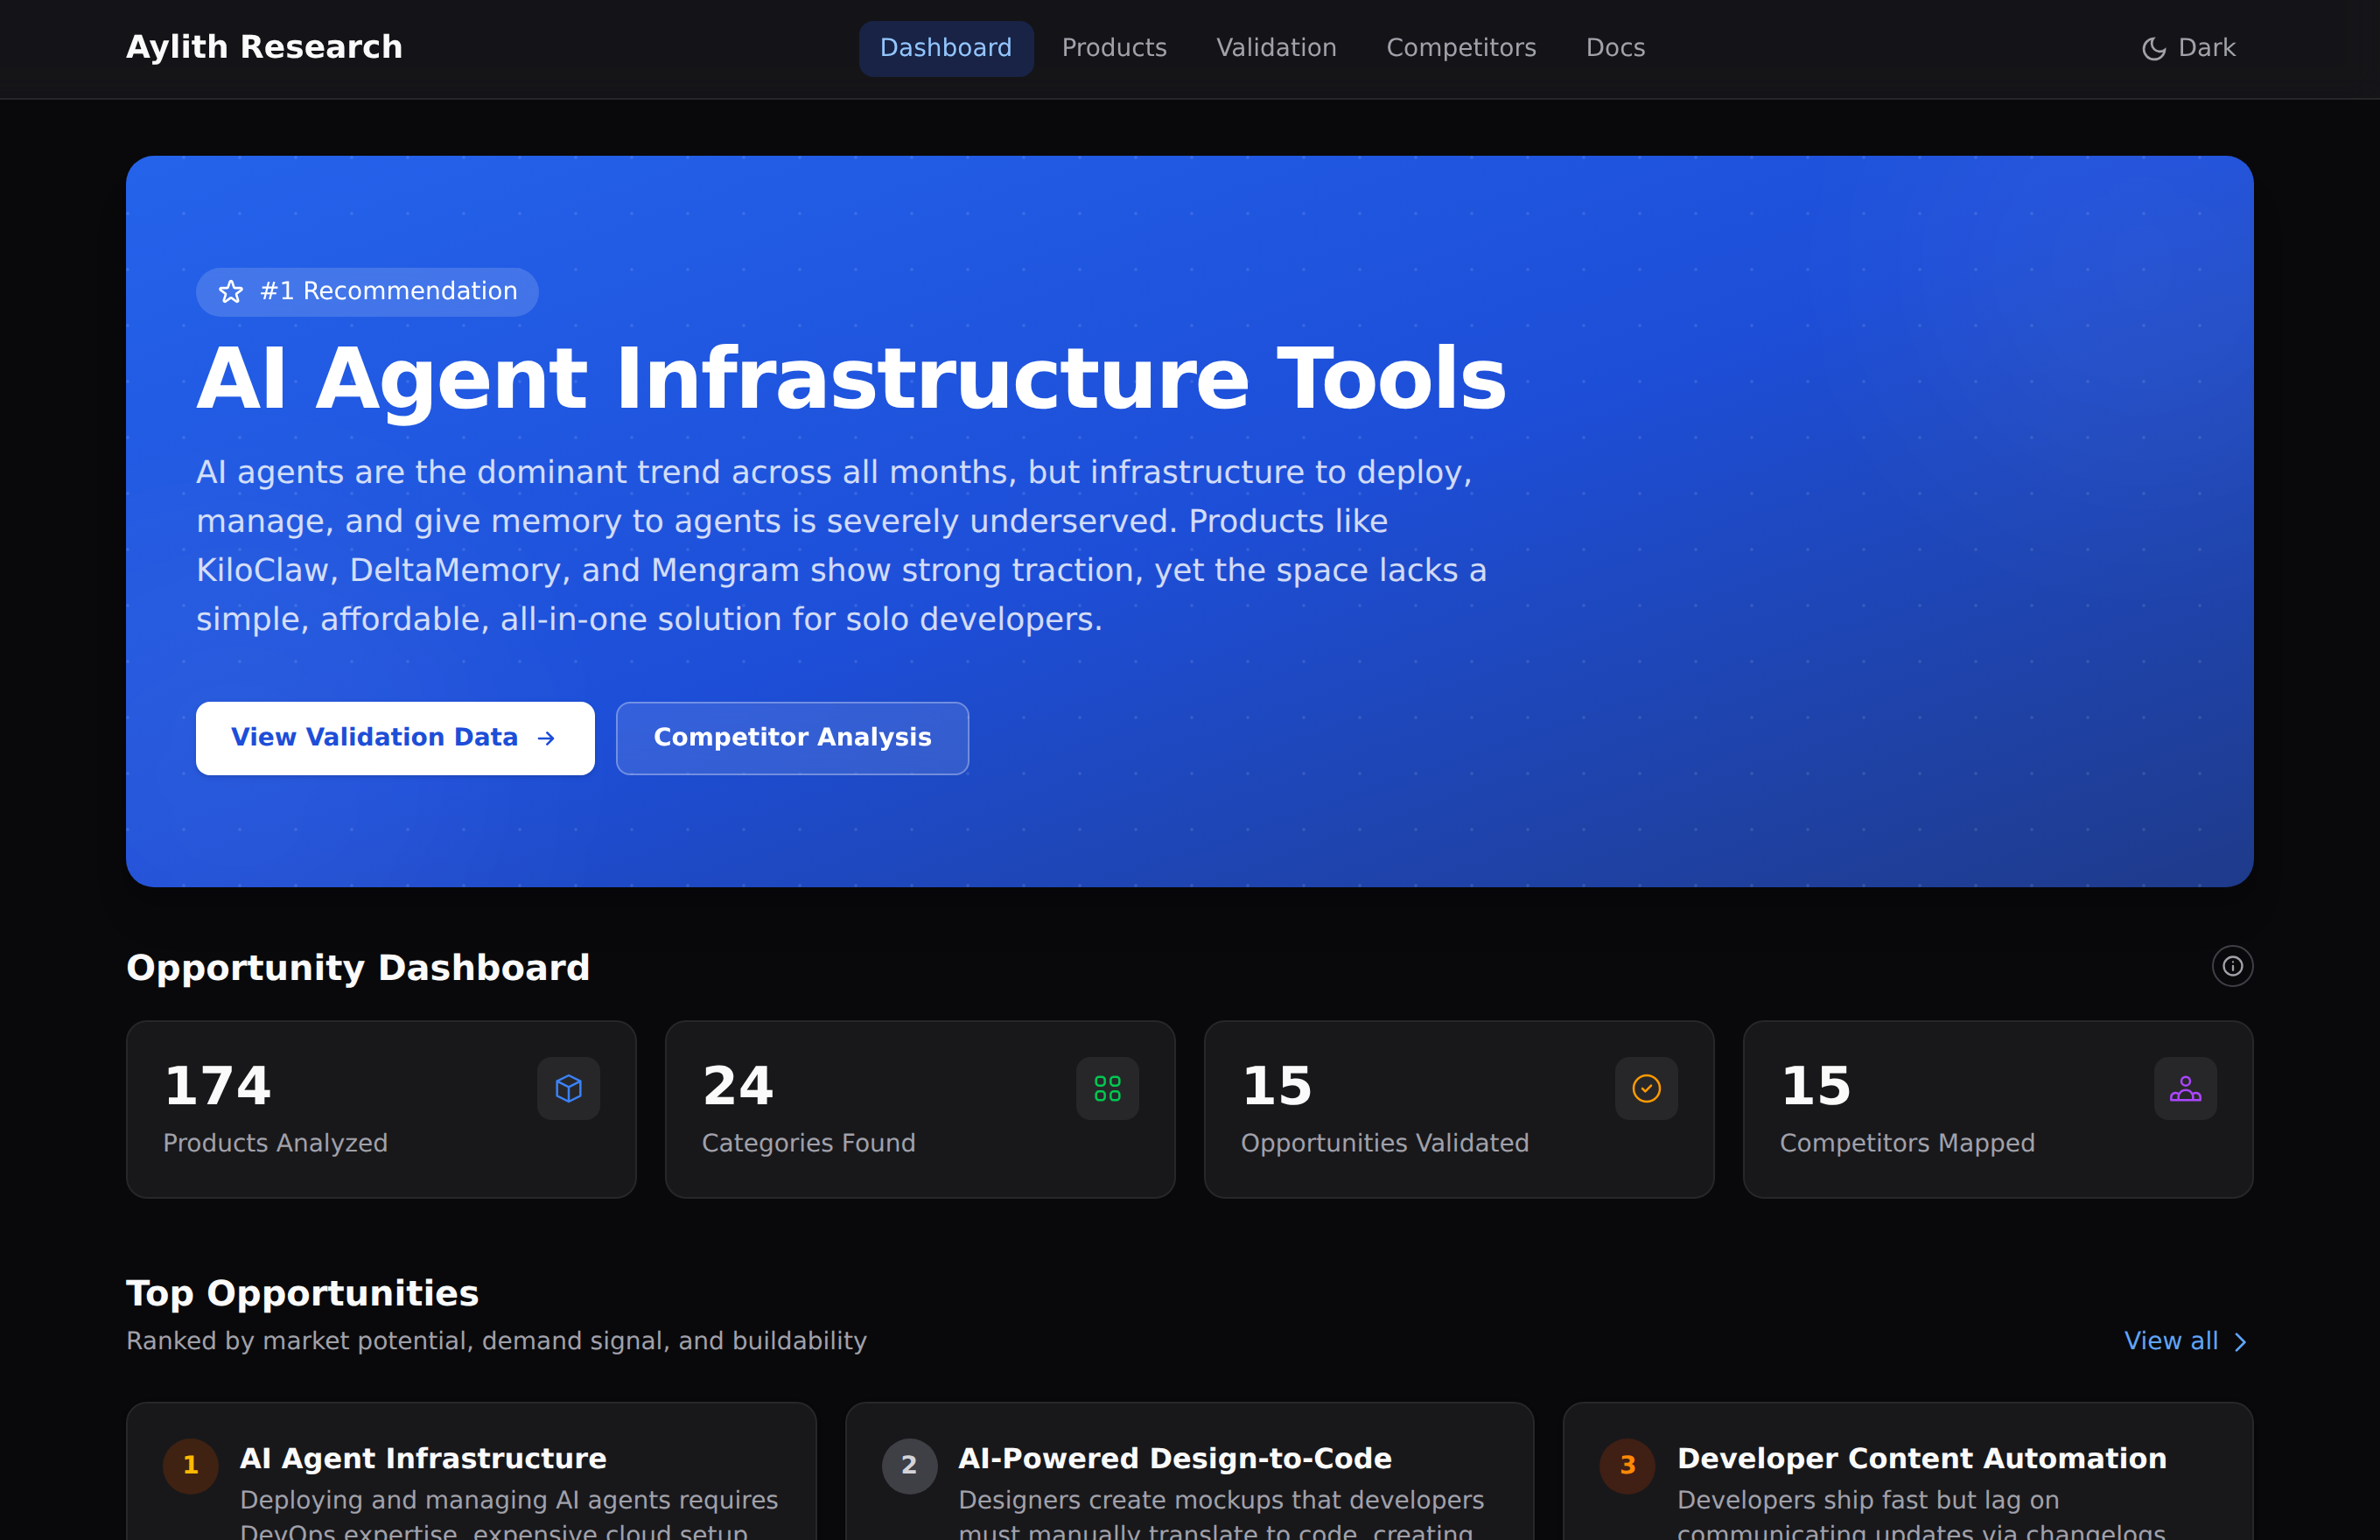Click rank 1 badge on AI Agent Infrastructure
The image size is (2380, 1540).
[190, 1466]
